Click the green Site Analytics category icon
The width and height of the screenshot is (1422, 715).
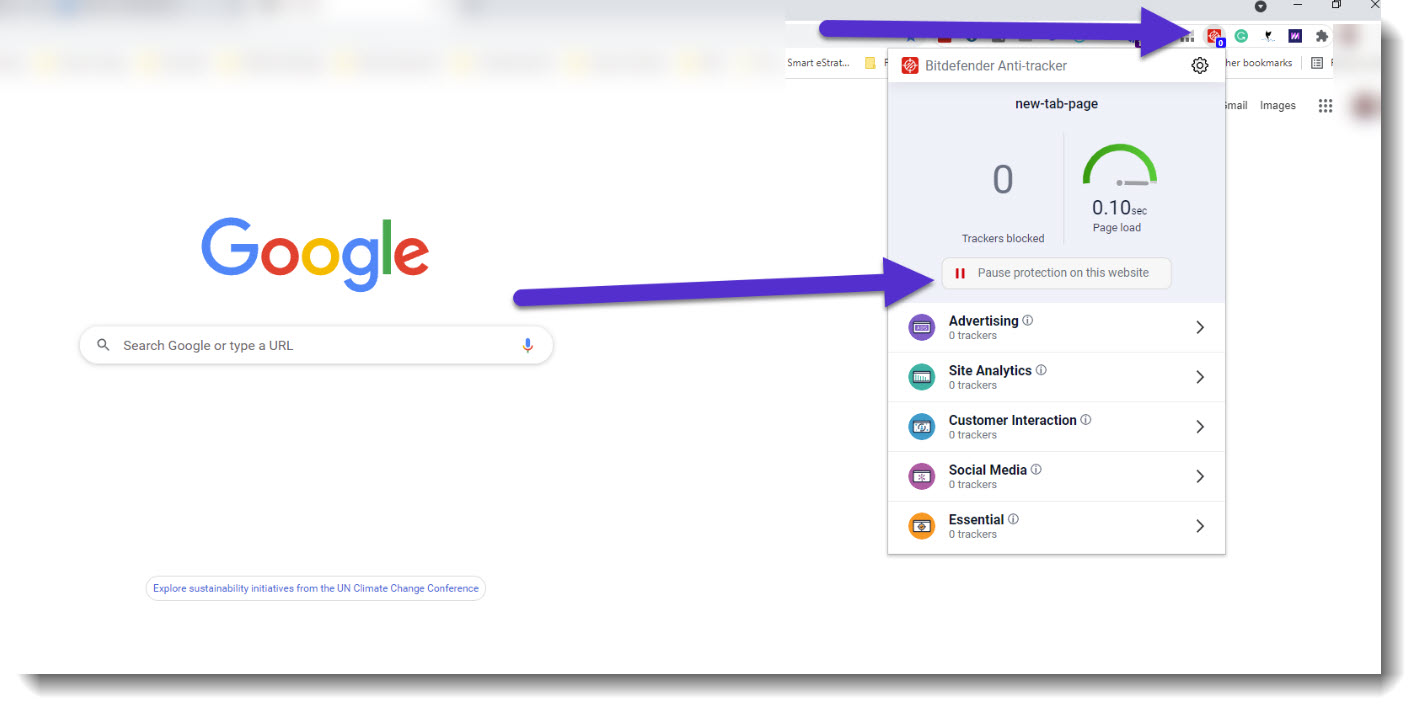tap(922, 377)
